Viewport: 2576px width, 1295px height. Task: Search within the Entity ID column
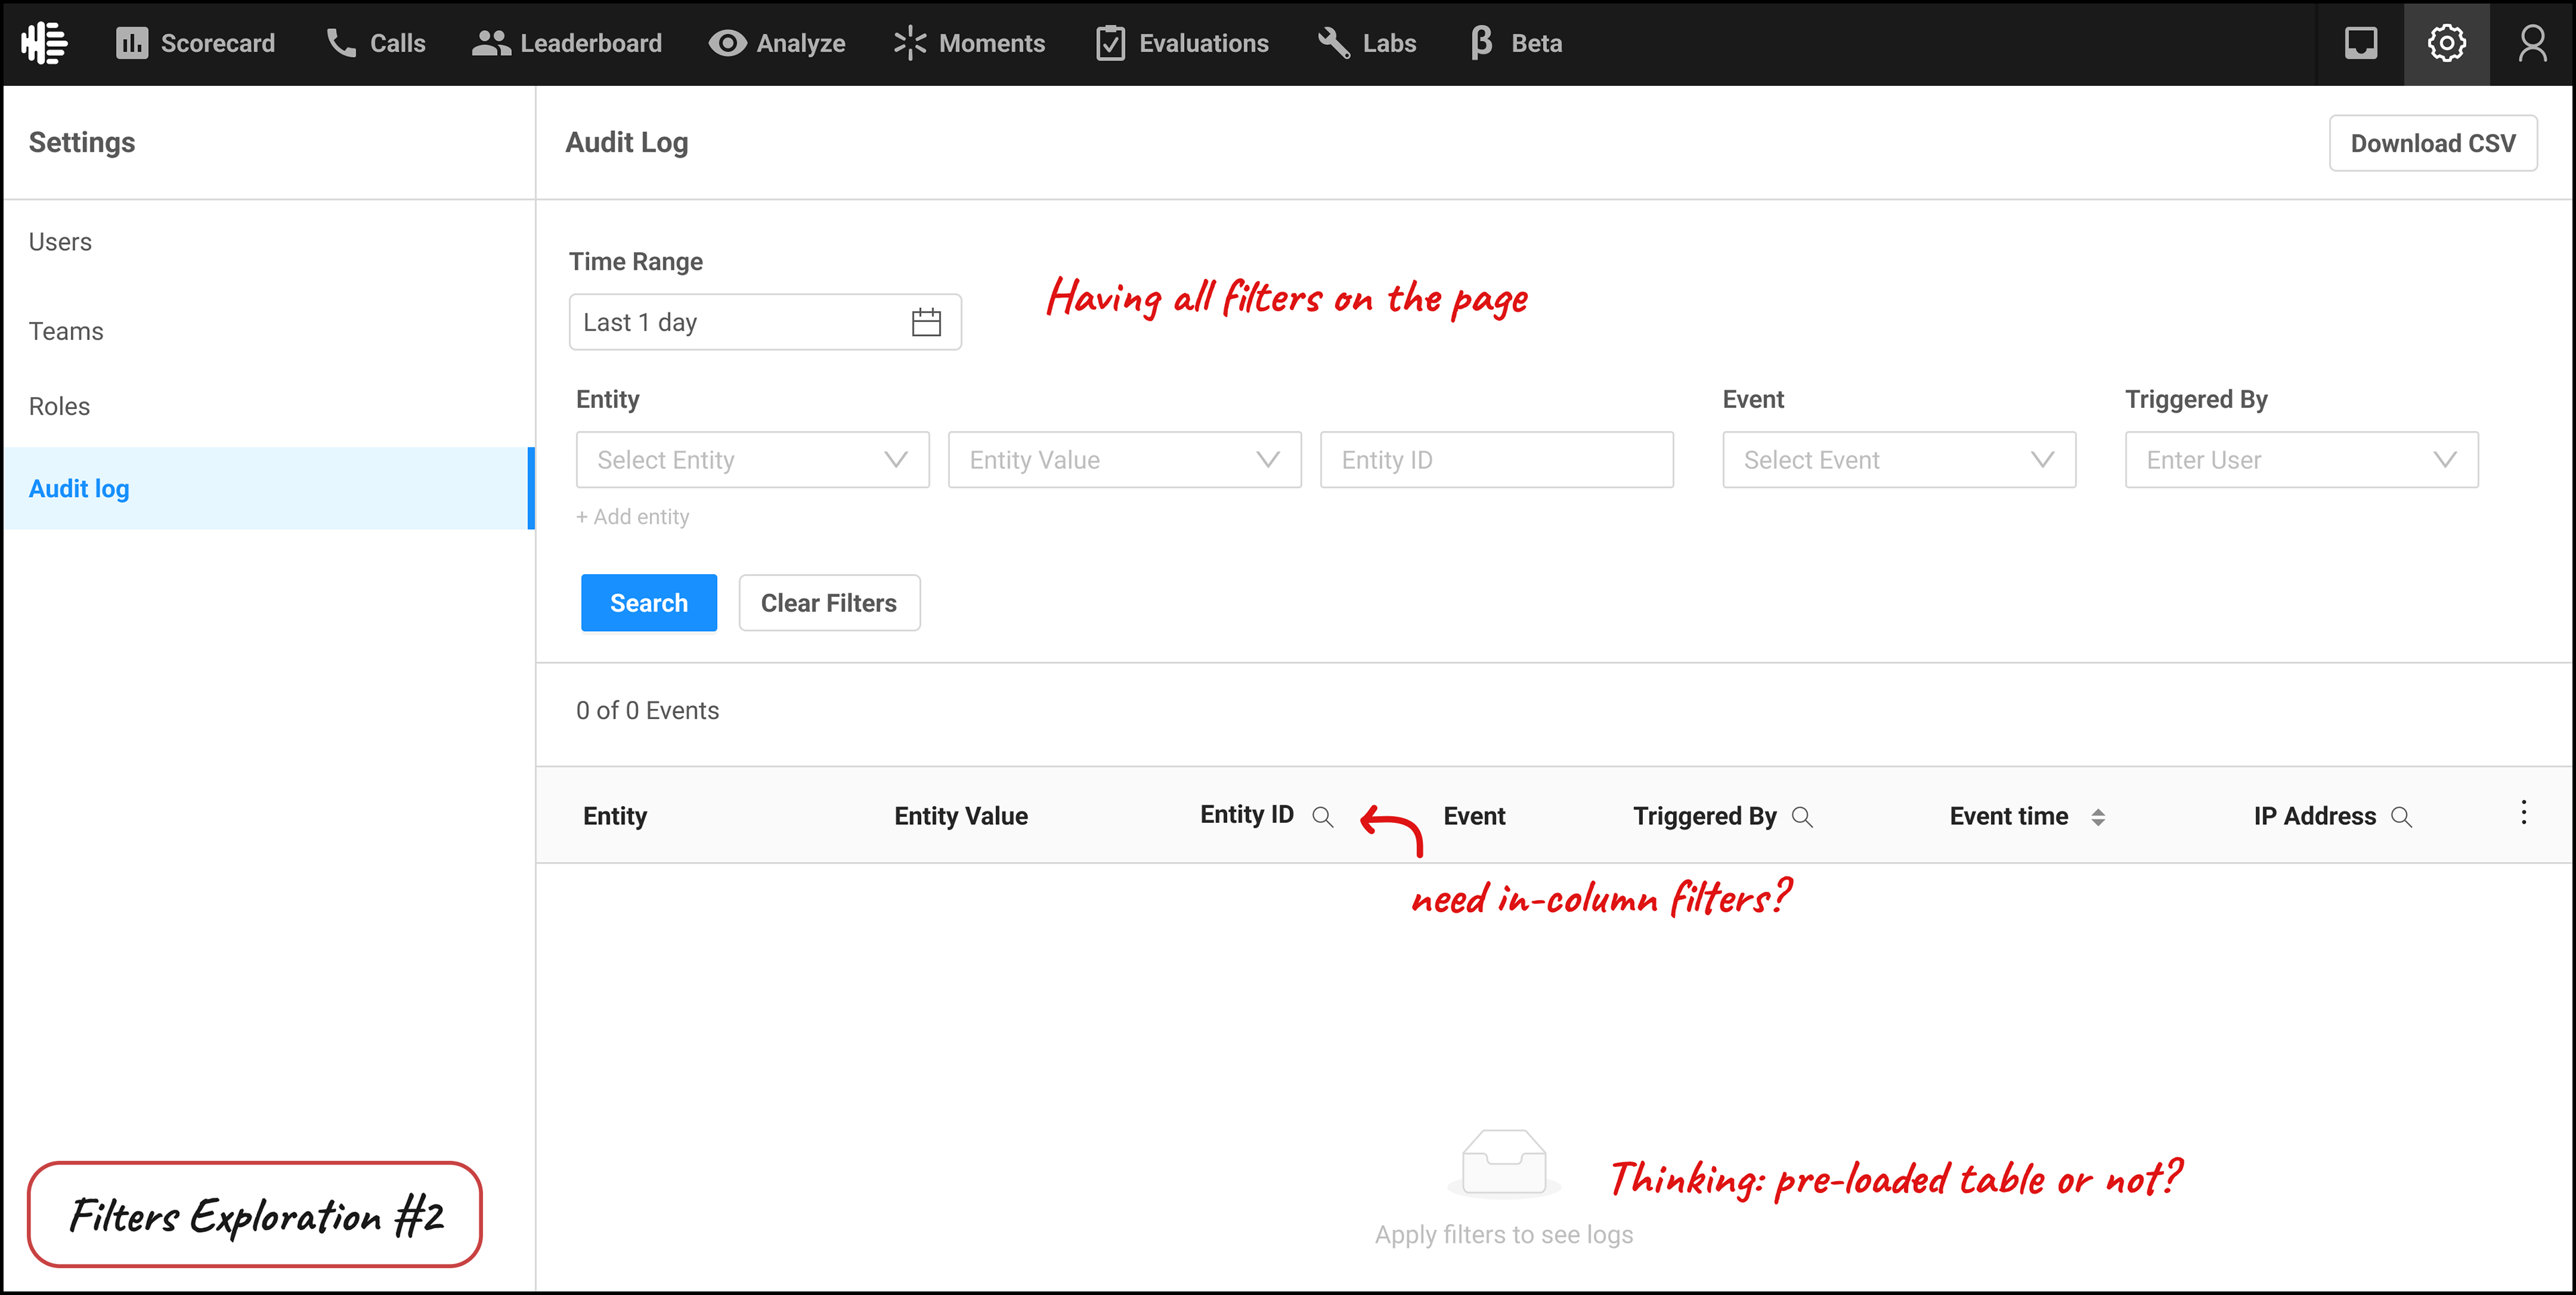[1322, 817]
